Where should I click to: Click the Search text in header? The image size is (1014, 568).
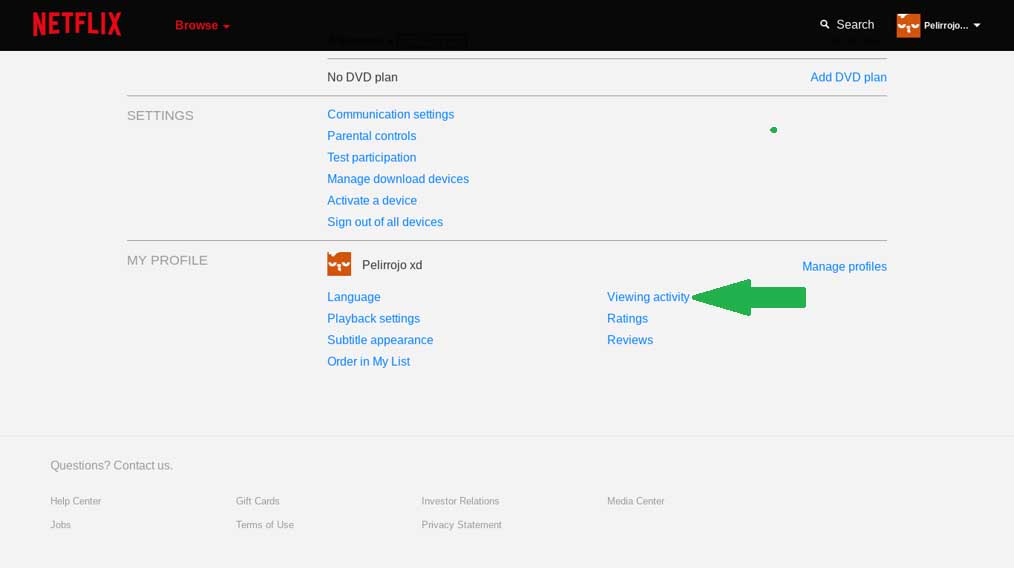click(x=855, y=25)
